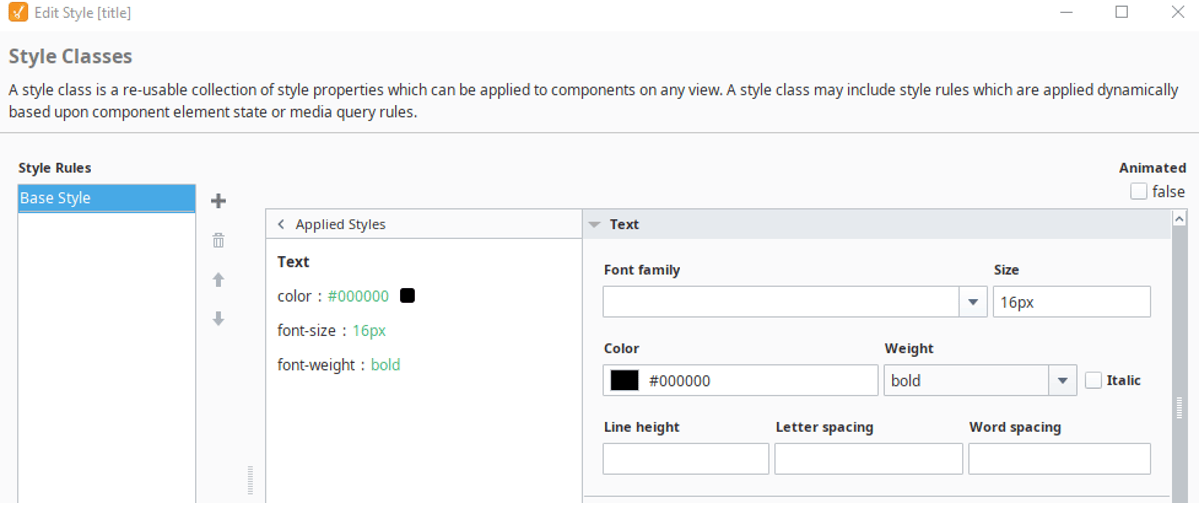1202x507 pixels.
Task: Toggle the Italic checkbox
Action: pyautogui.click(x=1093, y=380)
